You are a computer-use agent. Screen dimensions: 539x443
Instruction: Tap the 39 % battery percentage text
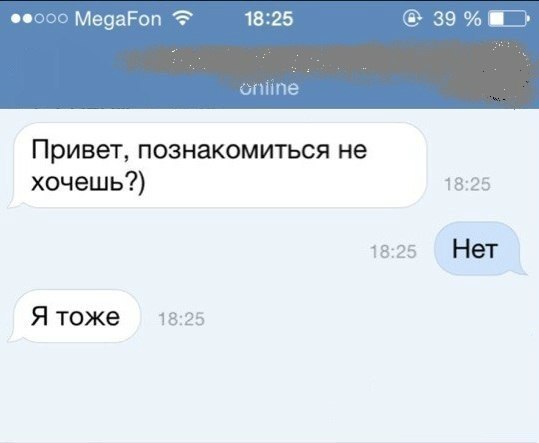[x=457, y=19]
